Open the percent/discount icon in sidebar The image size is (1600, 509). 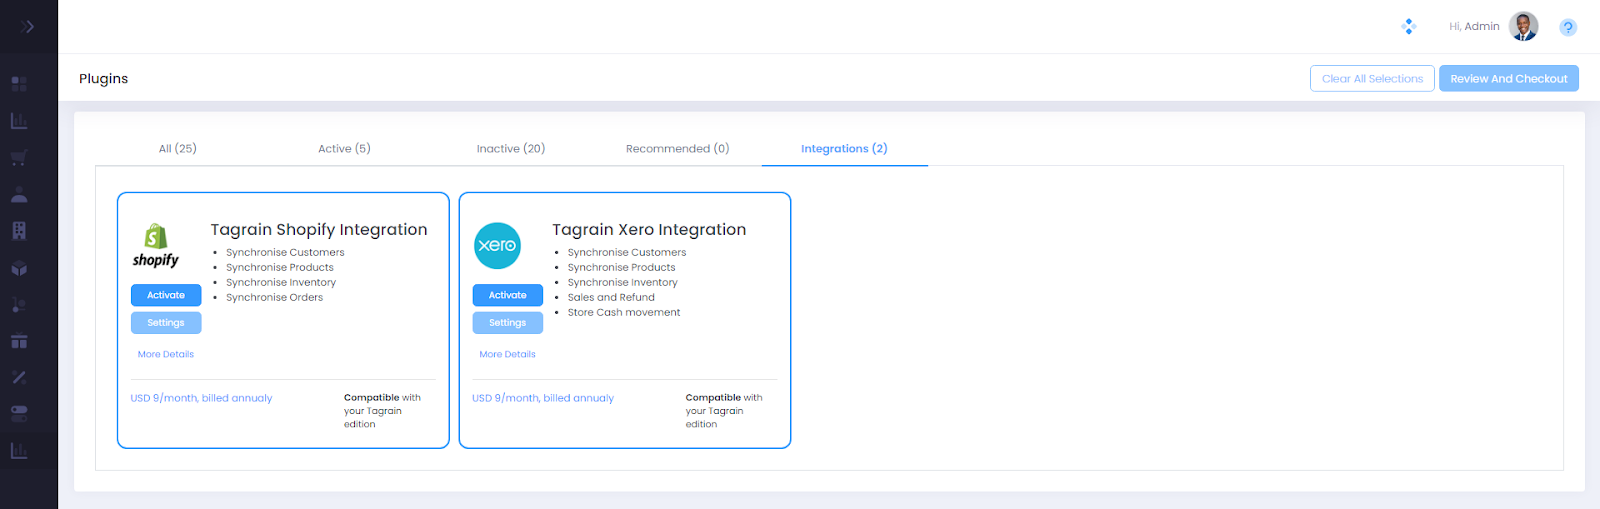pyautogui.click(x=19, y=377)
